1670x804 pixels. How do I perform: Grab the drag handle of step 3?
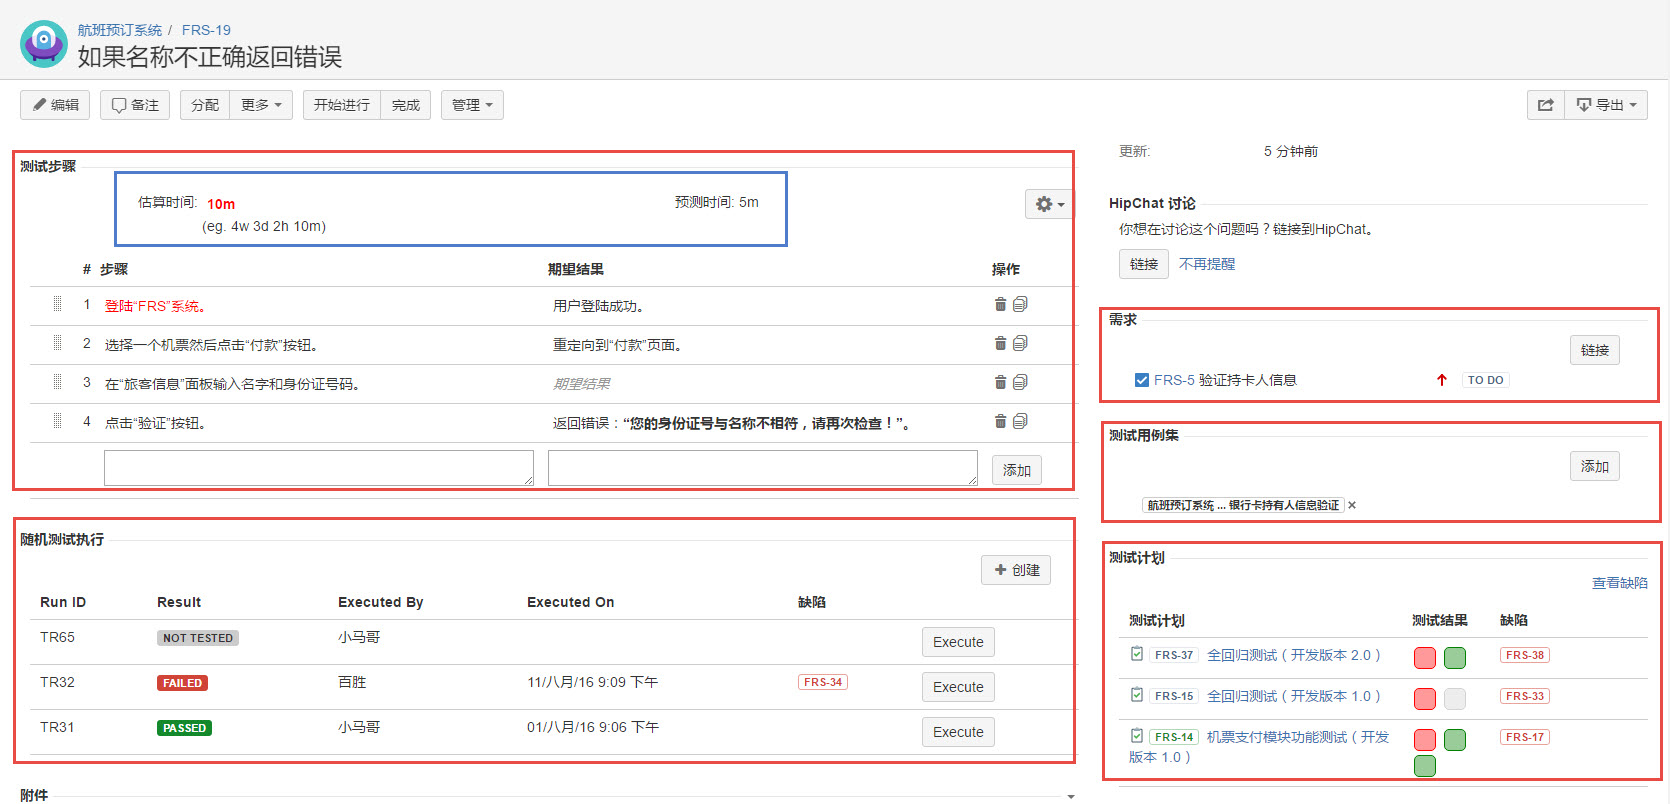tap(57, 382)
